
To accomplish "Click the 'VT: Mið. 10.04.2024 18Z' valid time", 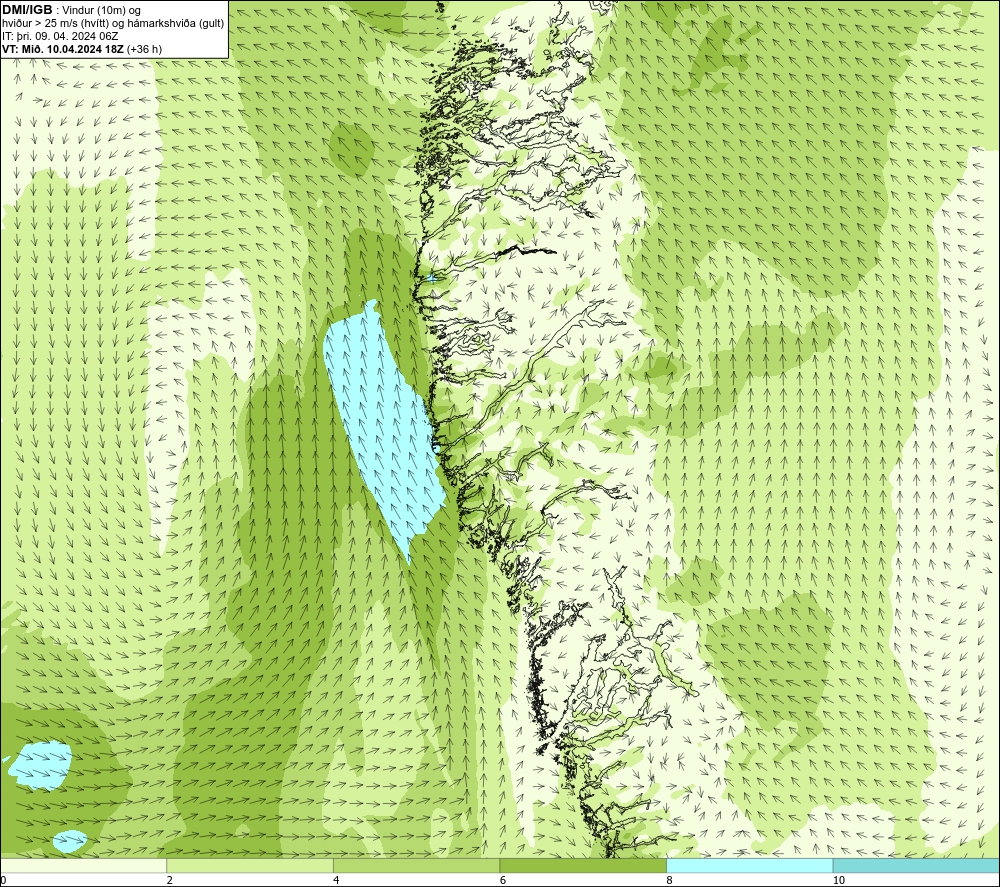I will pyautogui.click(x=63, y=49).
